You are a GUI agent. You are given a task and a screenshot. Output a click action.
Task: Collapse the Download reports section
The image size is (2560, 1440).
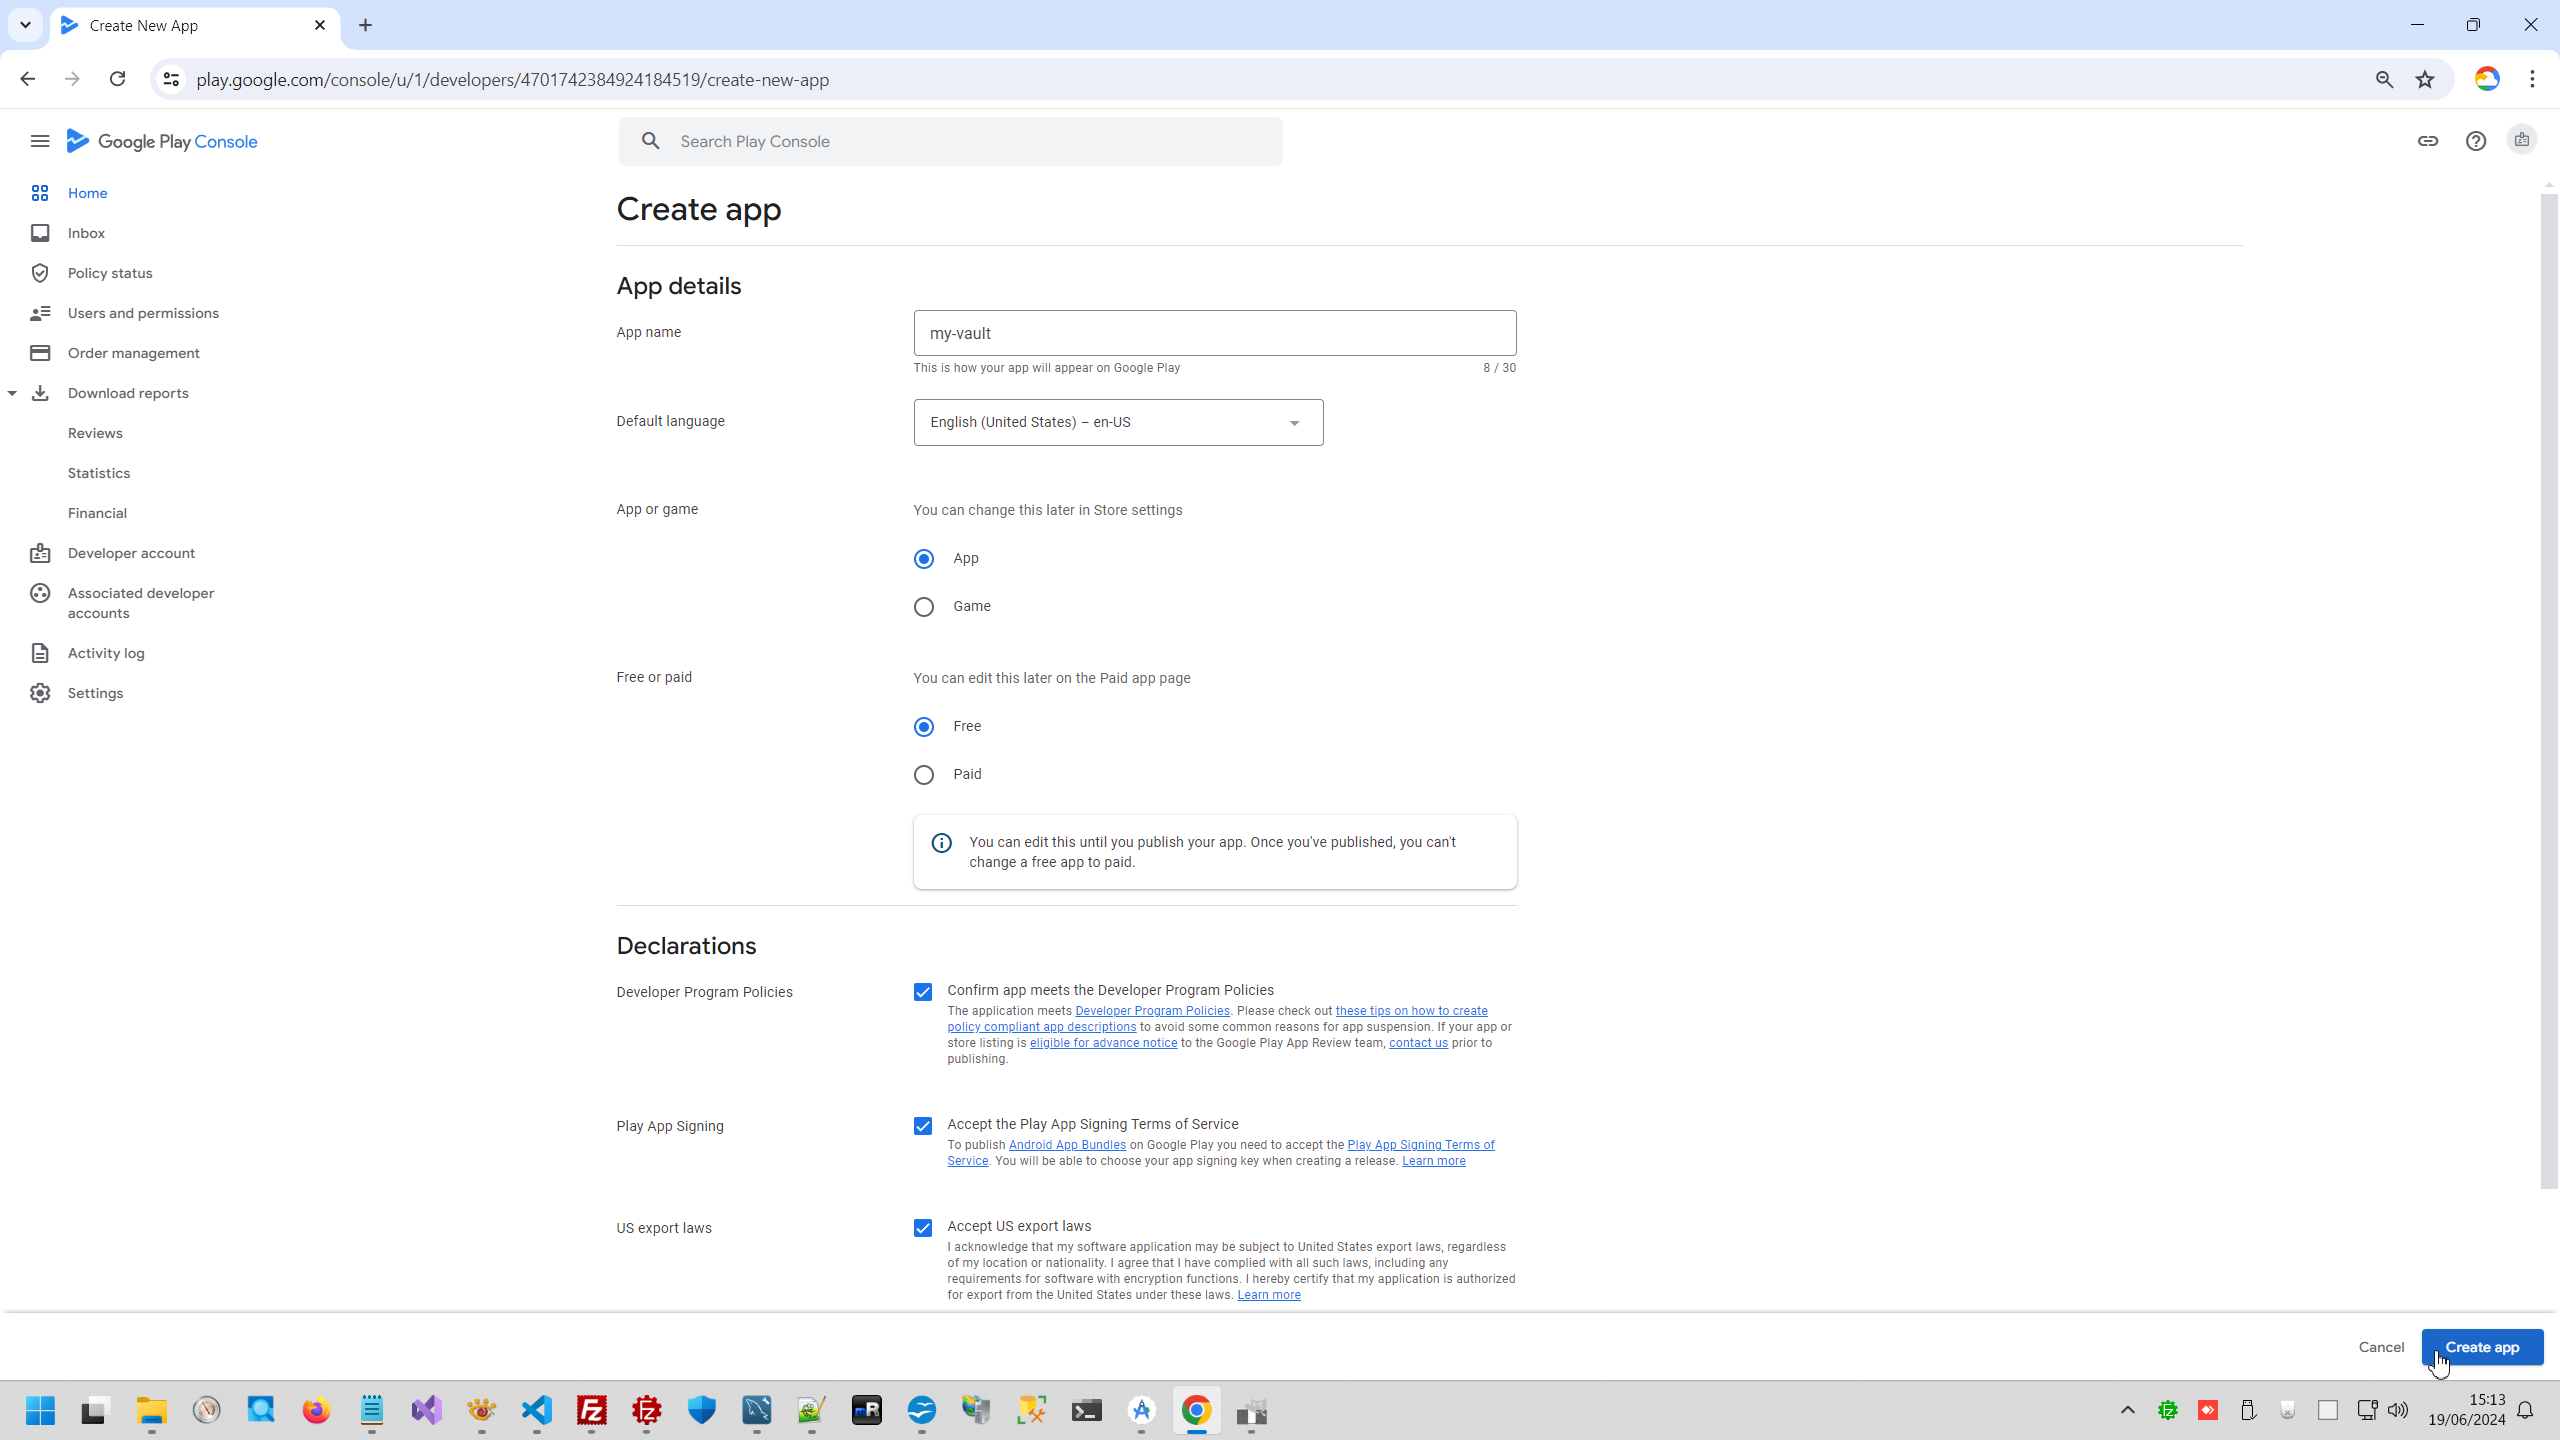click(12, 393)
